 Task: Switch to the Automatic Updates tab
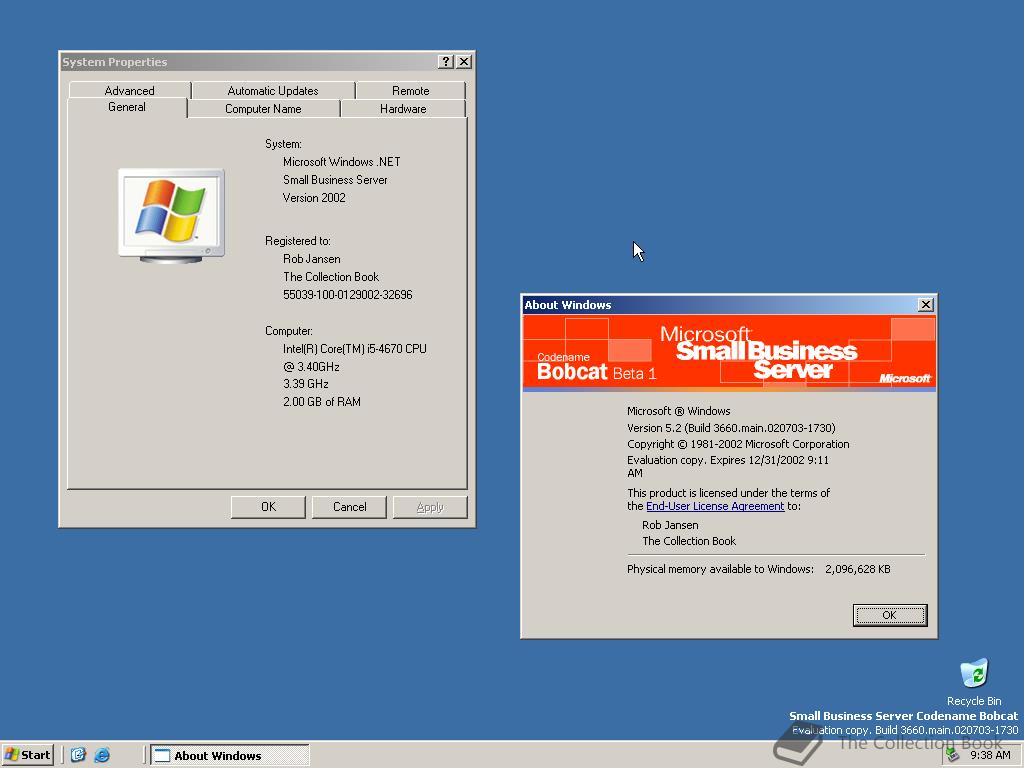coord(273,90)
